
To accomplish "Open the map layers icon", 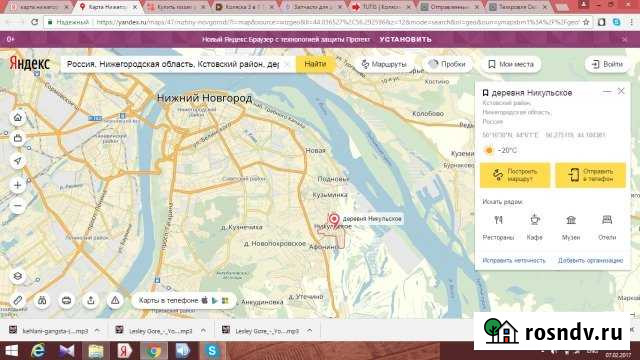I will 18,276.
